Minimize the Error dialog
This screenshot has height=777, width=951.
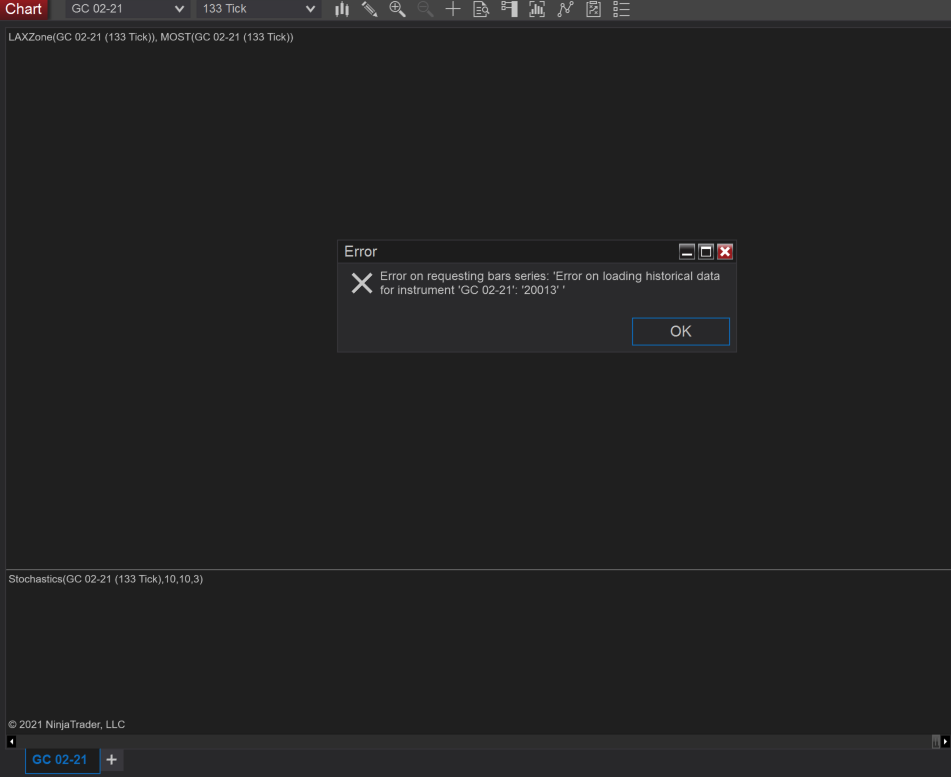687,252
